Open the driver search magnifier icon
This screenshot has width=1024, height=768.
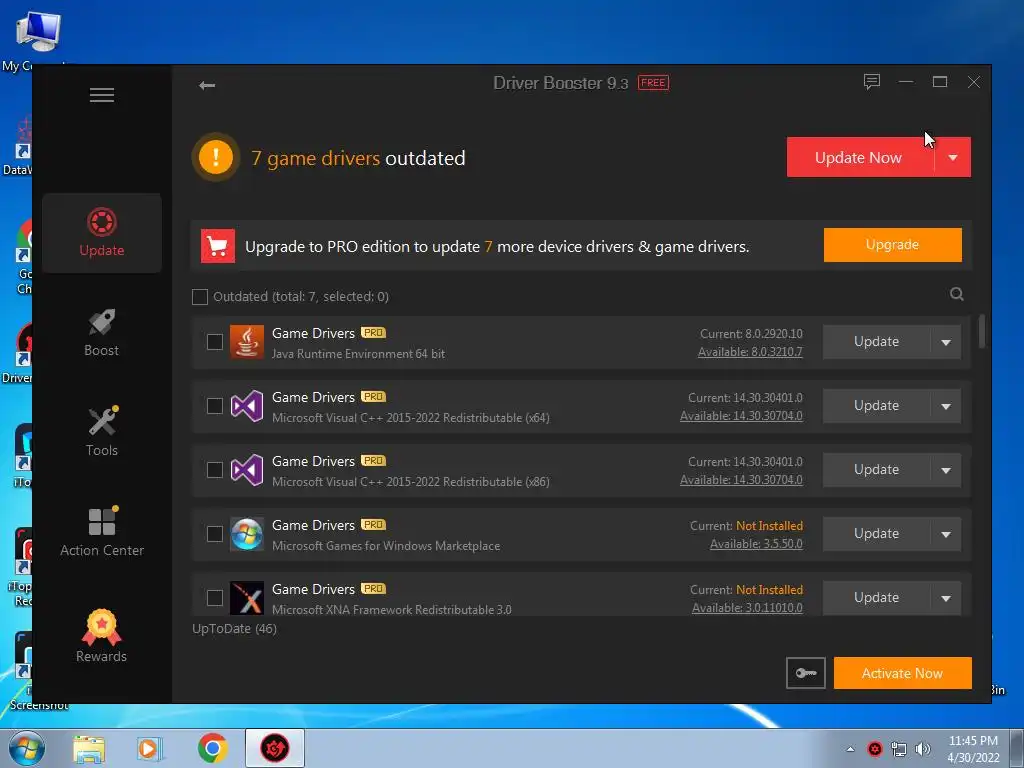coord(957,294)
